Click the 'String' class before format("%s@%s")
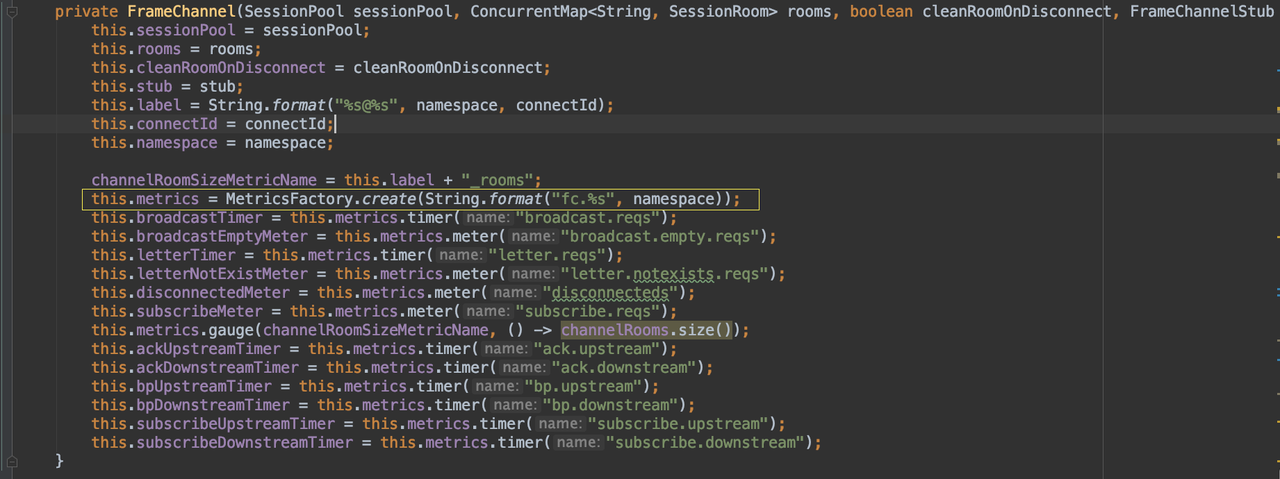The width and height of the screenshot is (1280, 479). coord(235,105)
